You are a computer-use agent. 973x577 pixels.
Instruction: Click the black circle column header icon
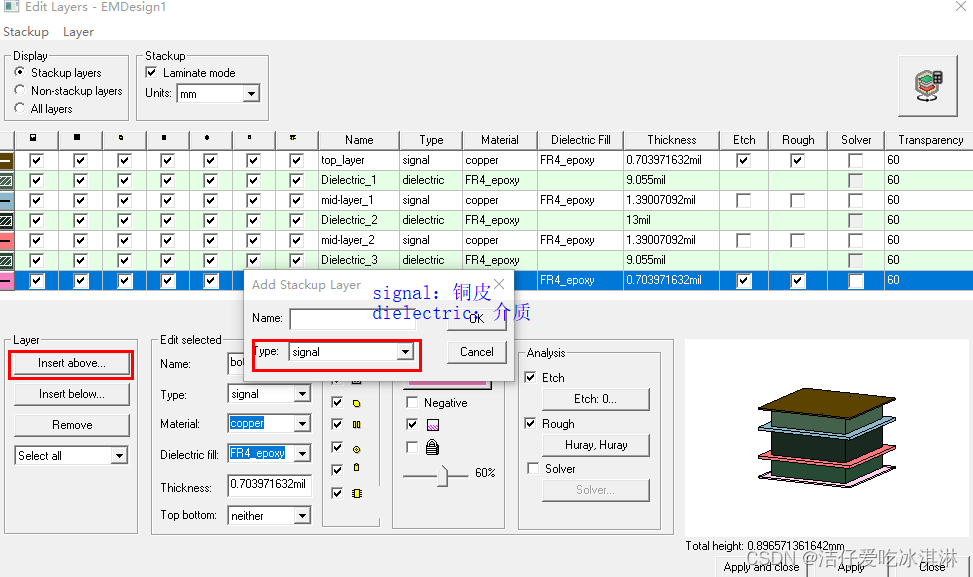click(207, 138)
